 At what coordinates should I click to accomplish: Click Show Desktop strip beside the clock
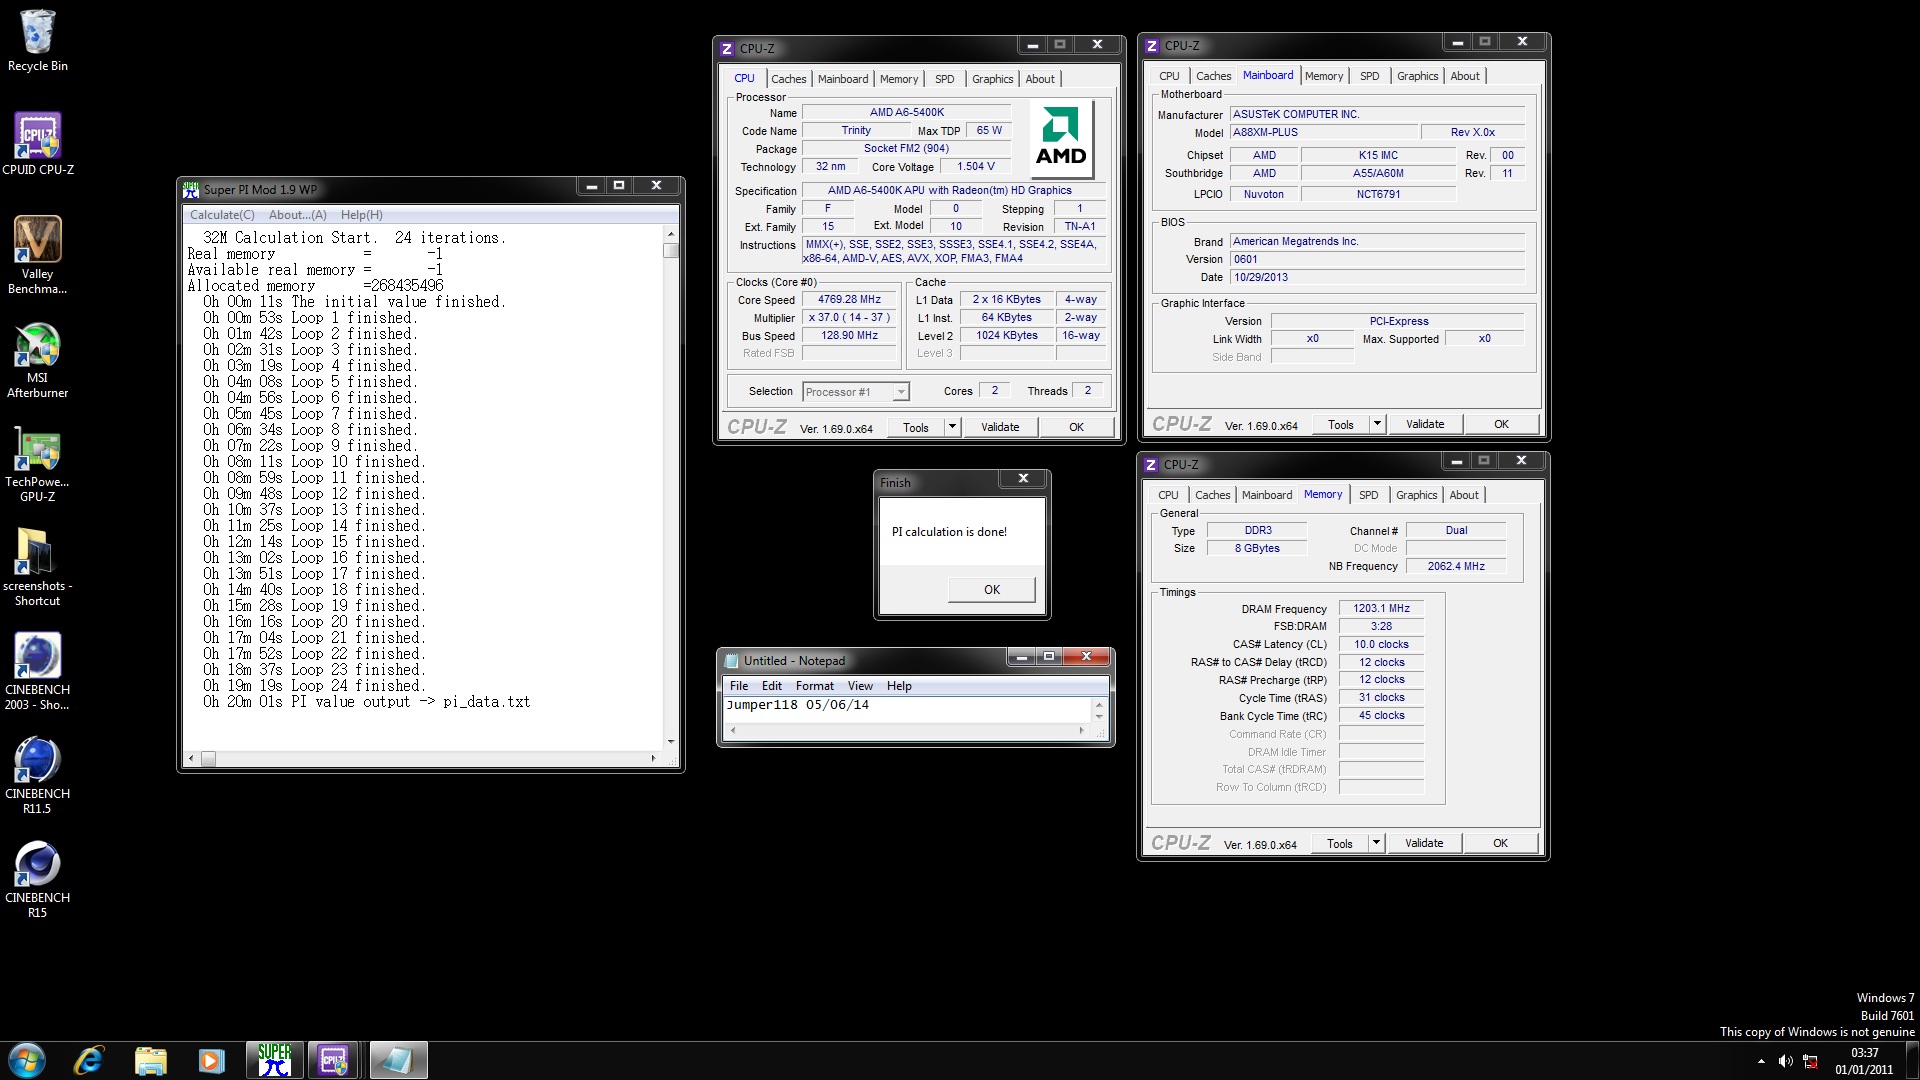pyautogui.click(x=1912, y=1060)
